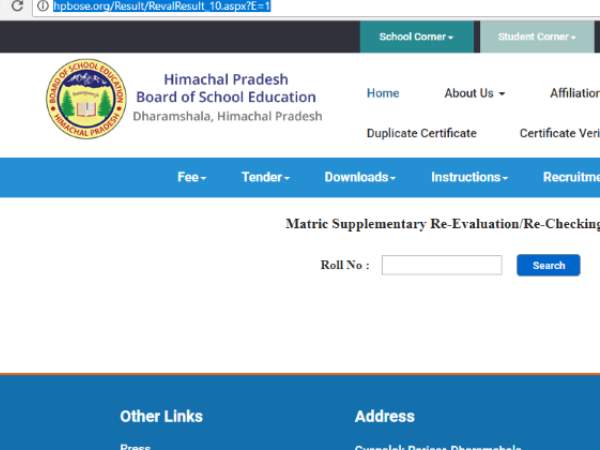Image resolution: width=600 pixels, height=450 pixels.
Task: Expand the School Corner dropdown
Action: (x=416, y=37)
